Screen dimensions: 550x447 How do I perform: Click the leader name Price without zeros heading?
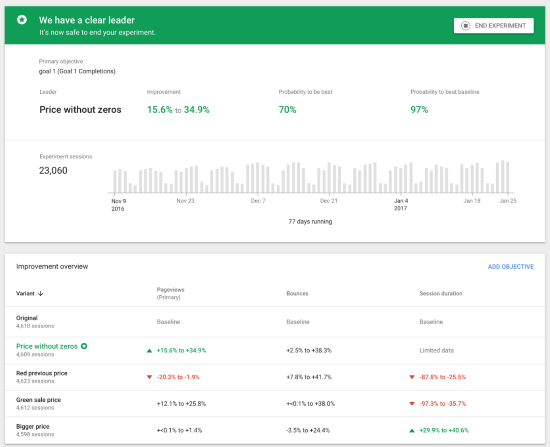click(80, 110)
